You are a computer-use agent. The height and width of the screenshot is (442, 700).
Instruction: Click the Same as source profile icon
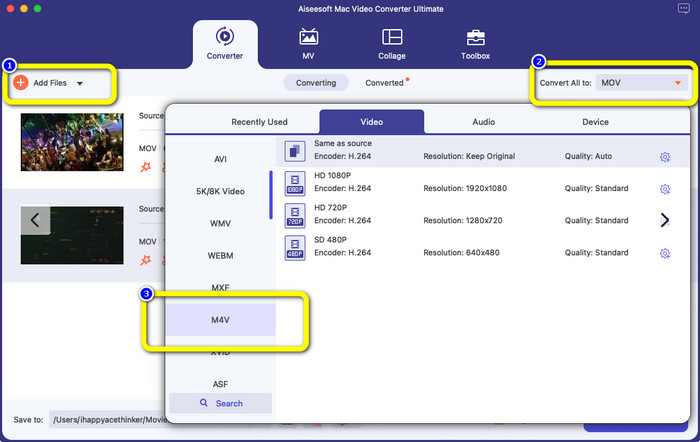295,151
